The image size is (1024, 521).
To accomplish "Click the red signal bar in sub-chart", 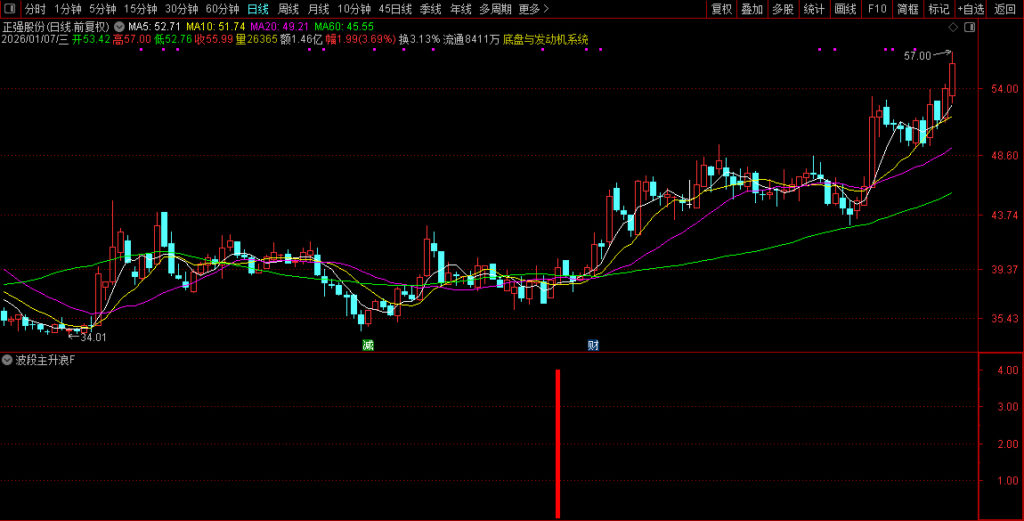I will point(557,443).
